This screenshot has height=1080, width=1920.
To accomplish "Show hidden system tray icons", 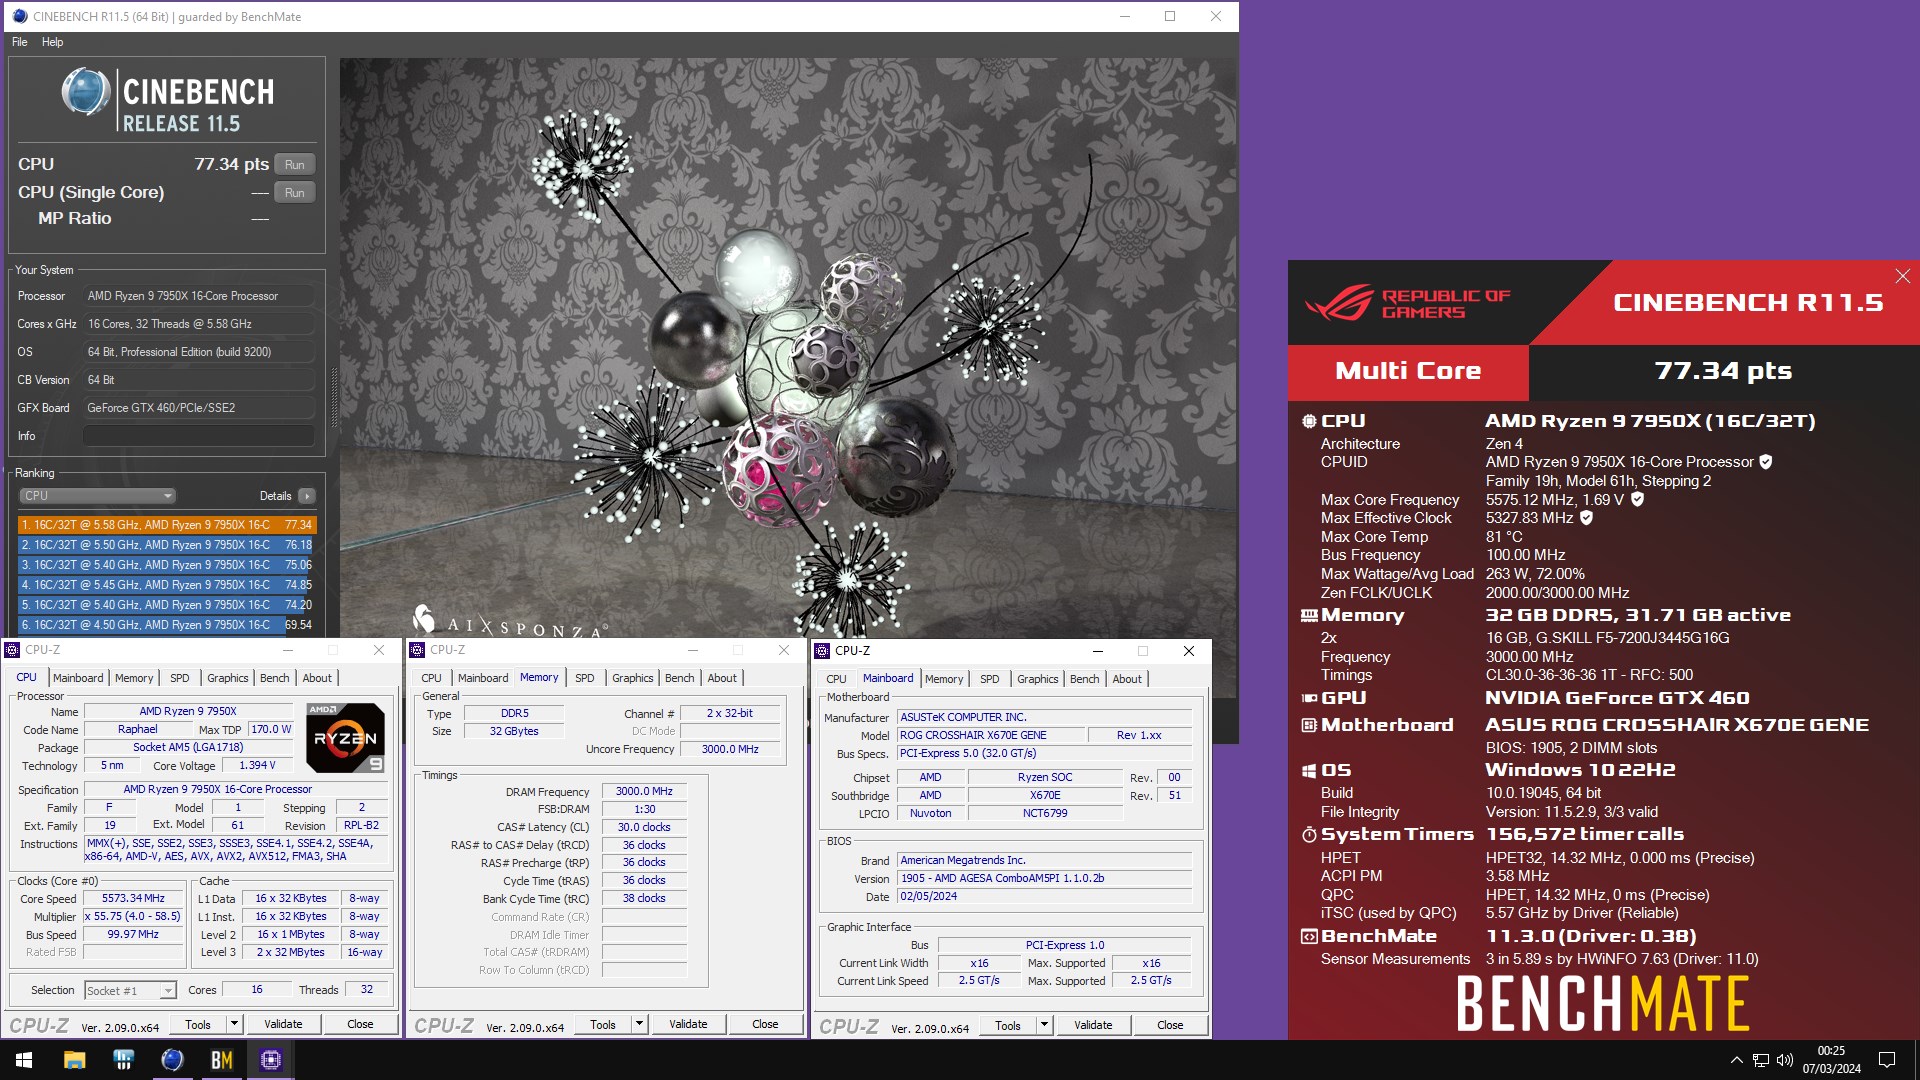I will point(1736,1060).
